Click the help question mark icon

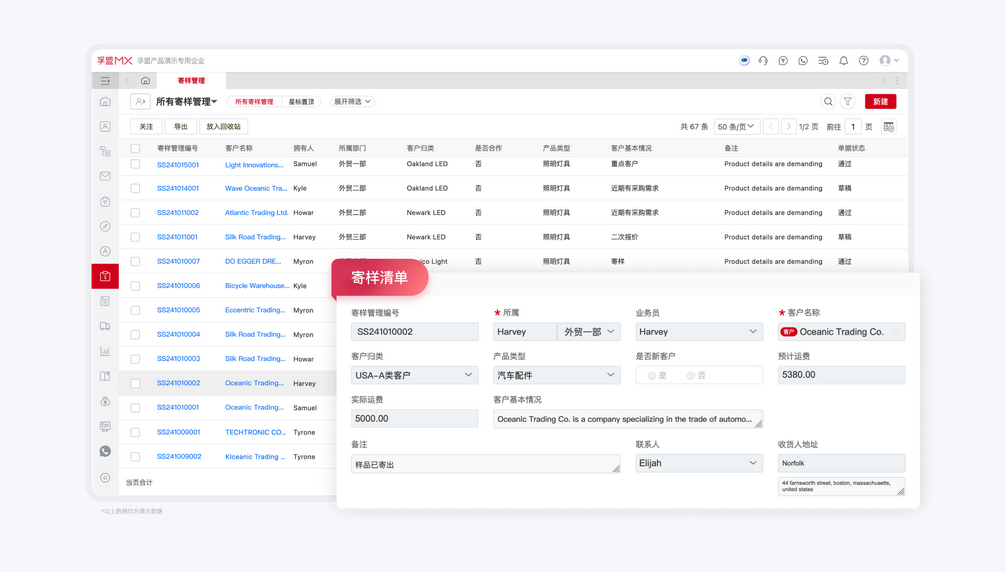pos(864,61)
